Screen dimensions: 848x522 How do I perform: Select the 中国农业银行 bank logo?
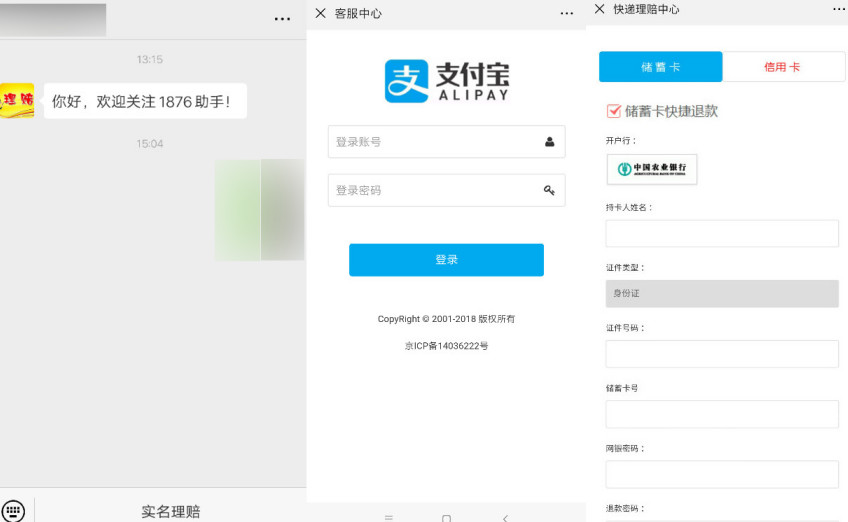[652, 169]
